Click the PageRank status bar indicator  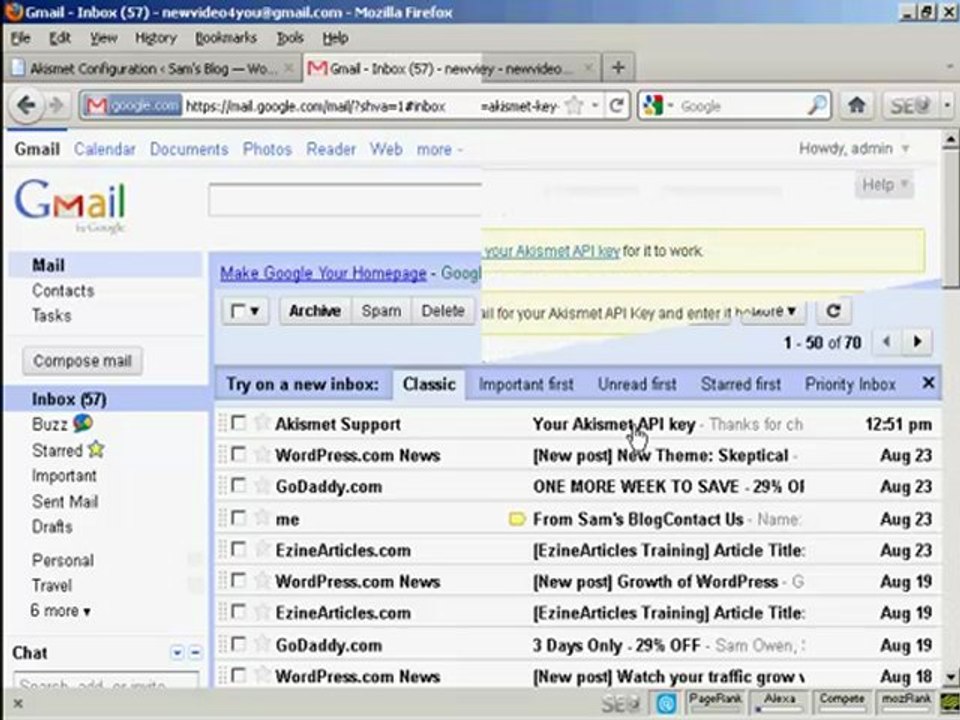[x=714, y=702]
